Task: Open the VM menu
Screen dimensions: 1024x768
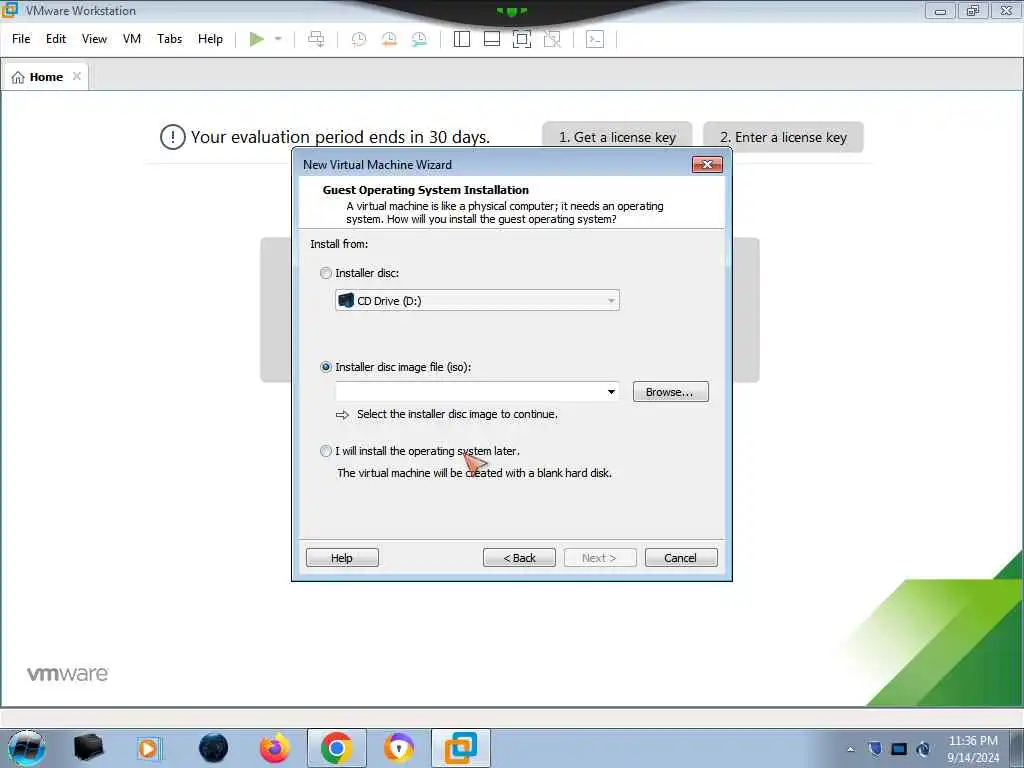Action: point(132,39)
